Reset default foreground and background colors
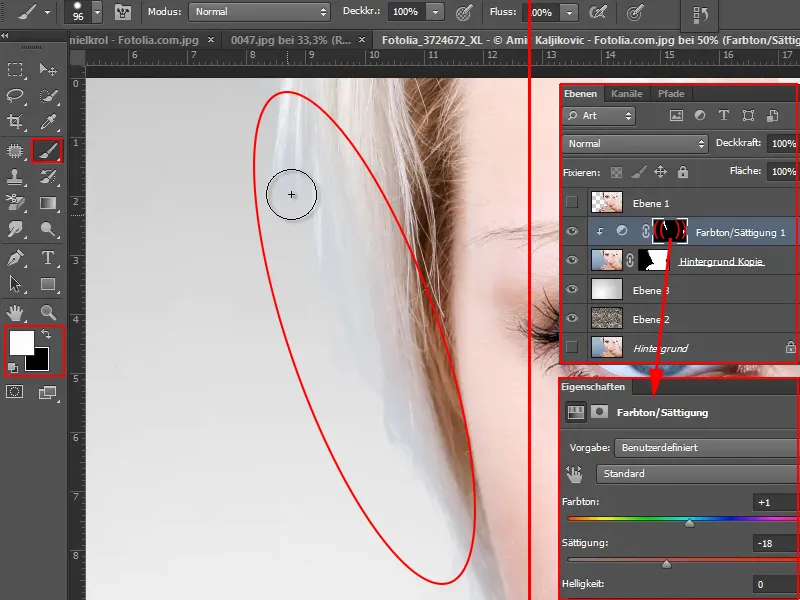Viewport: 800px width, 600px height. (x=12, y=368)
